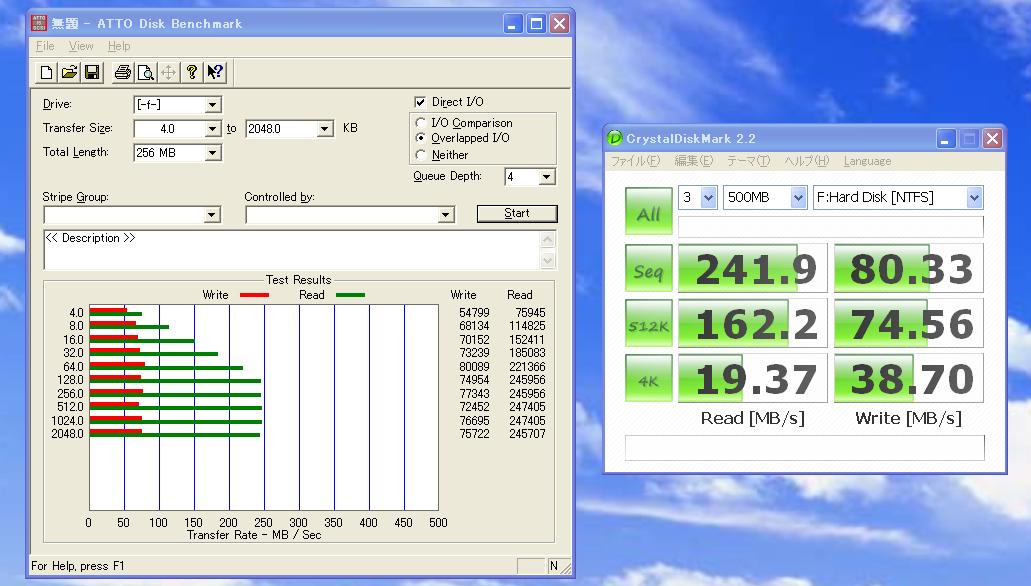The height and width of the screenshot is (586, 1031).
Task: Click the description text area in ATTO
Action: (x=291, y=250)
